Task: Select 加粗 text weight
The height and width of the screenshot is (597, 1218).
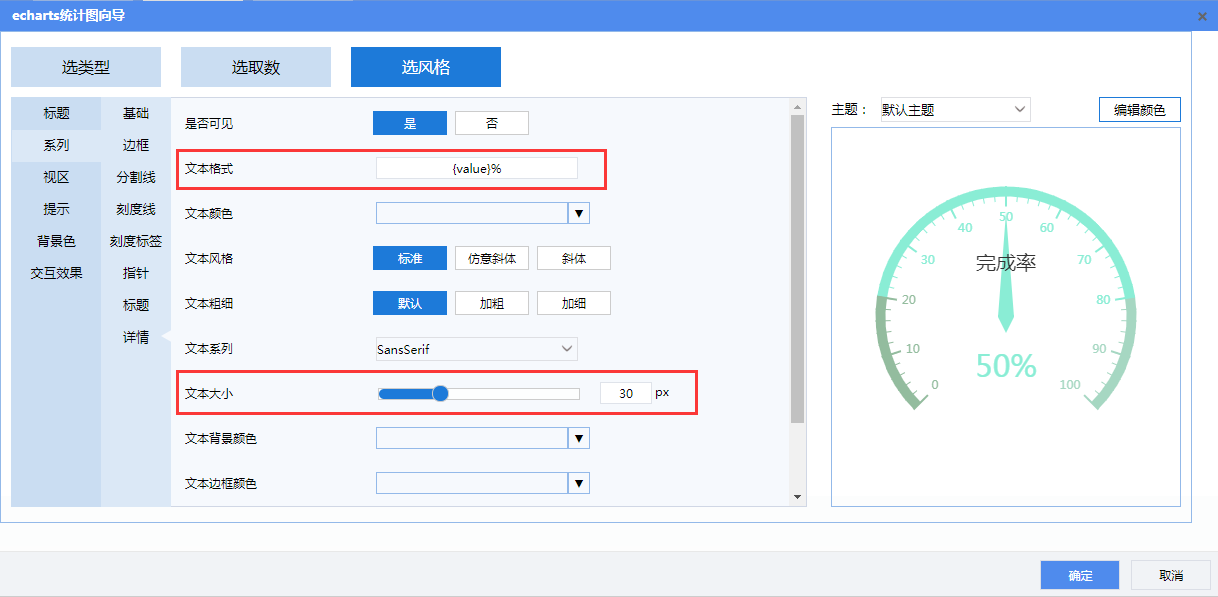Action: [x=492, y=303]
